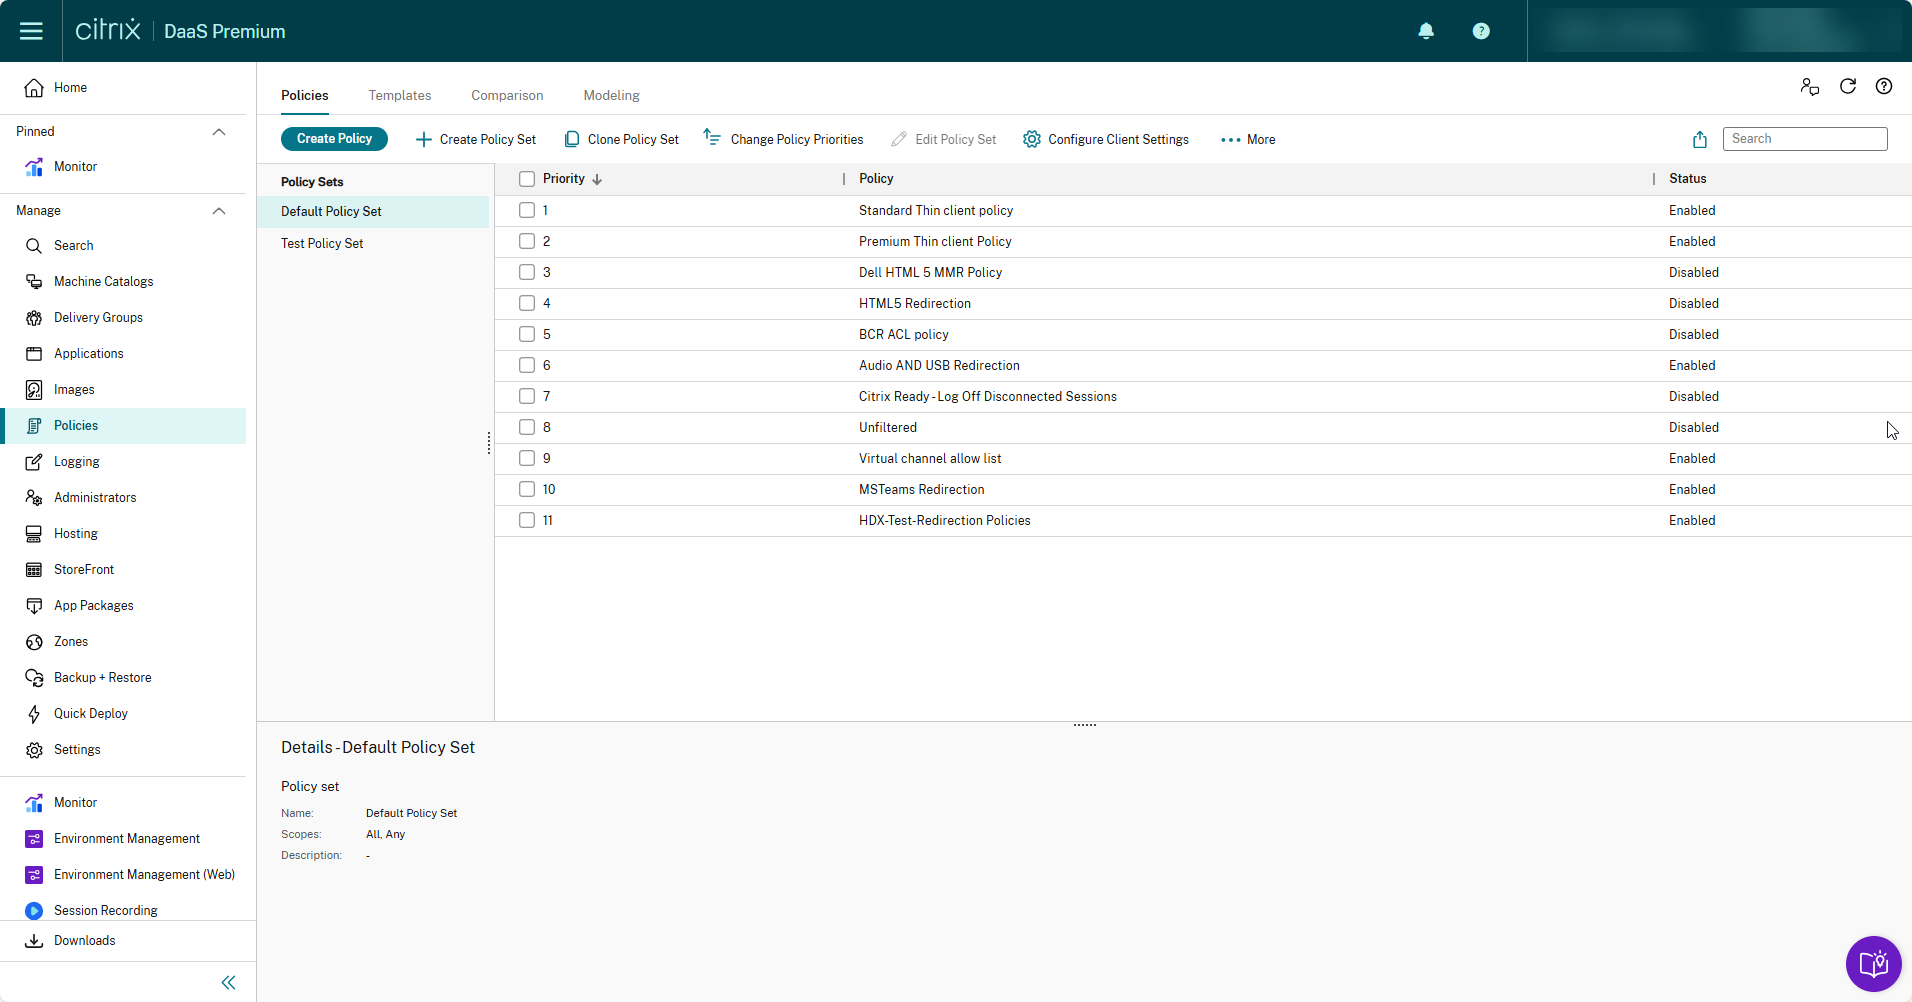Screen dimensions: 1912x1002
Task: Switch to the Comparison tab
Action: (507, 95)
